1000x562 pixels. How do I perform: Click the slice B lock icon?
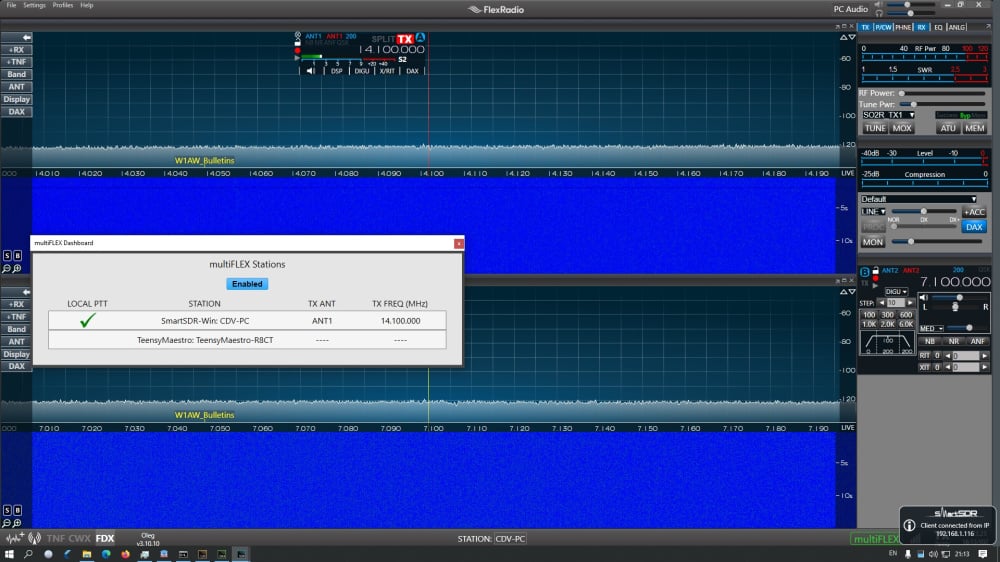tap(876, 270)
